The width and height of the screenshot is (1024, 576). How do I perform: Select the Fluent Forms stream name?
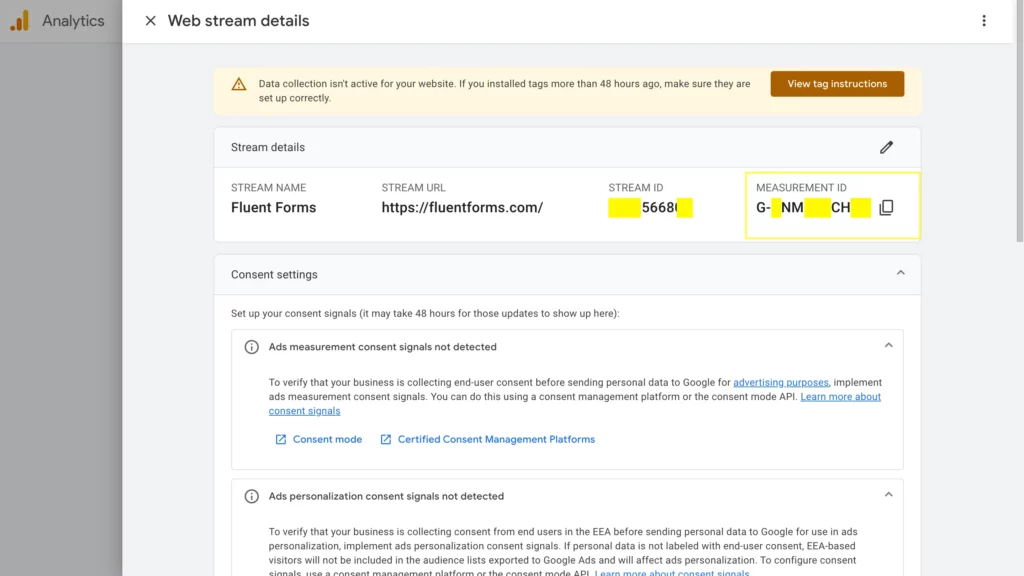[x=274, y=208]
